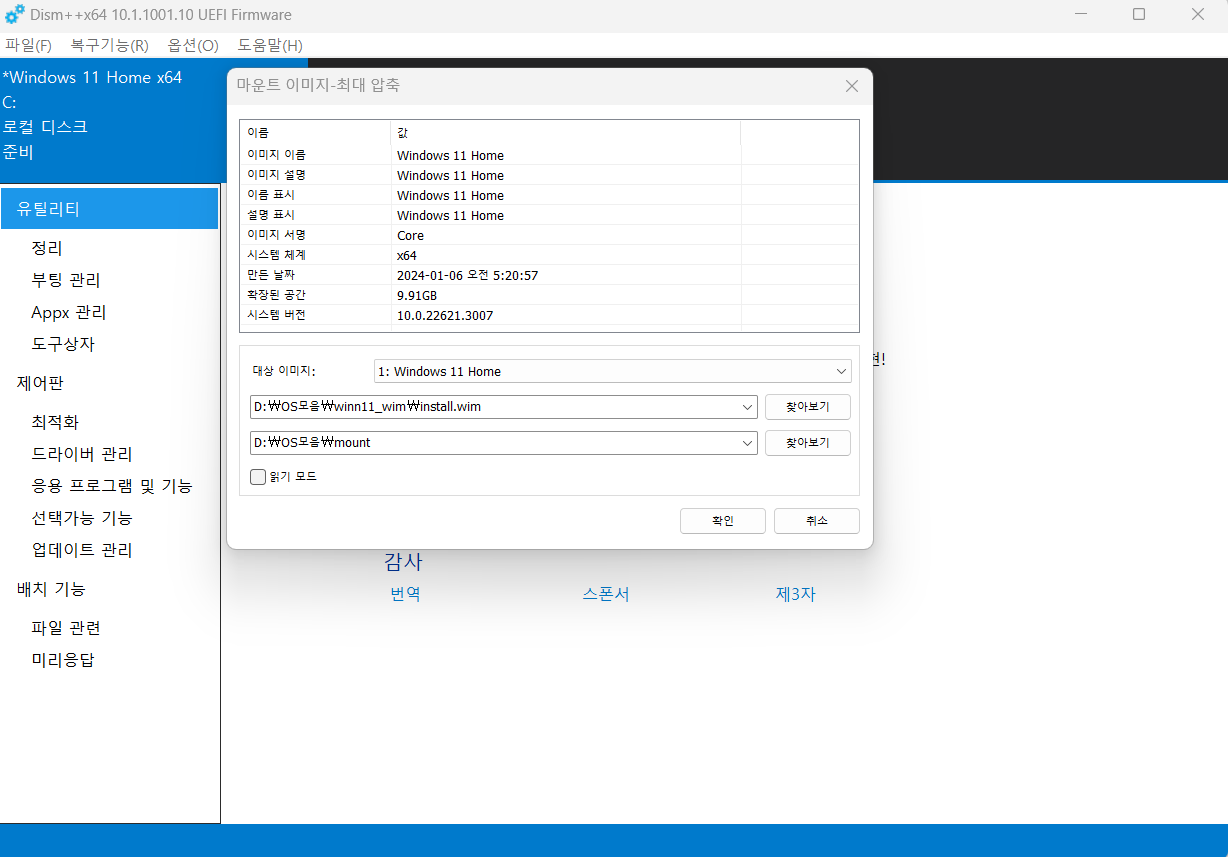Open the 옵션(O) menu
The image size is (1228, 857).
(x=193, y=45)
